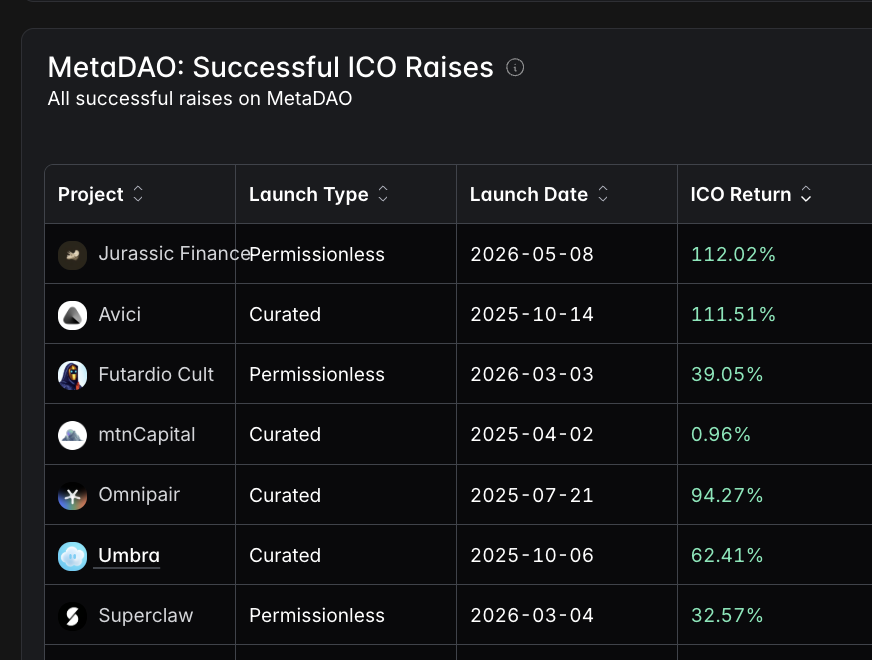Open the Futardio Cult project name
Viewport: 872px width, 660px height.
coord(156,374)
